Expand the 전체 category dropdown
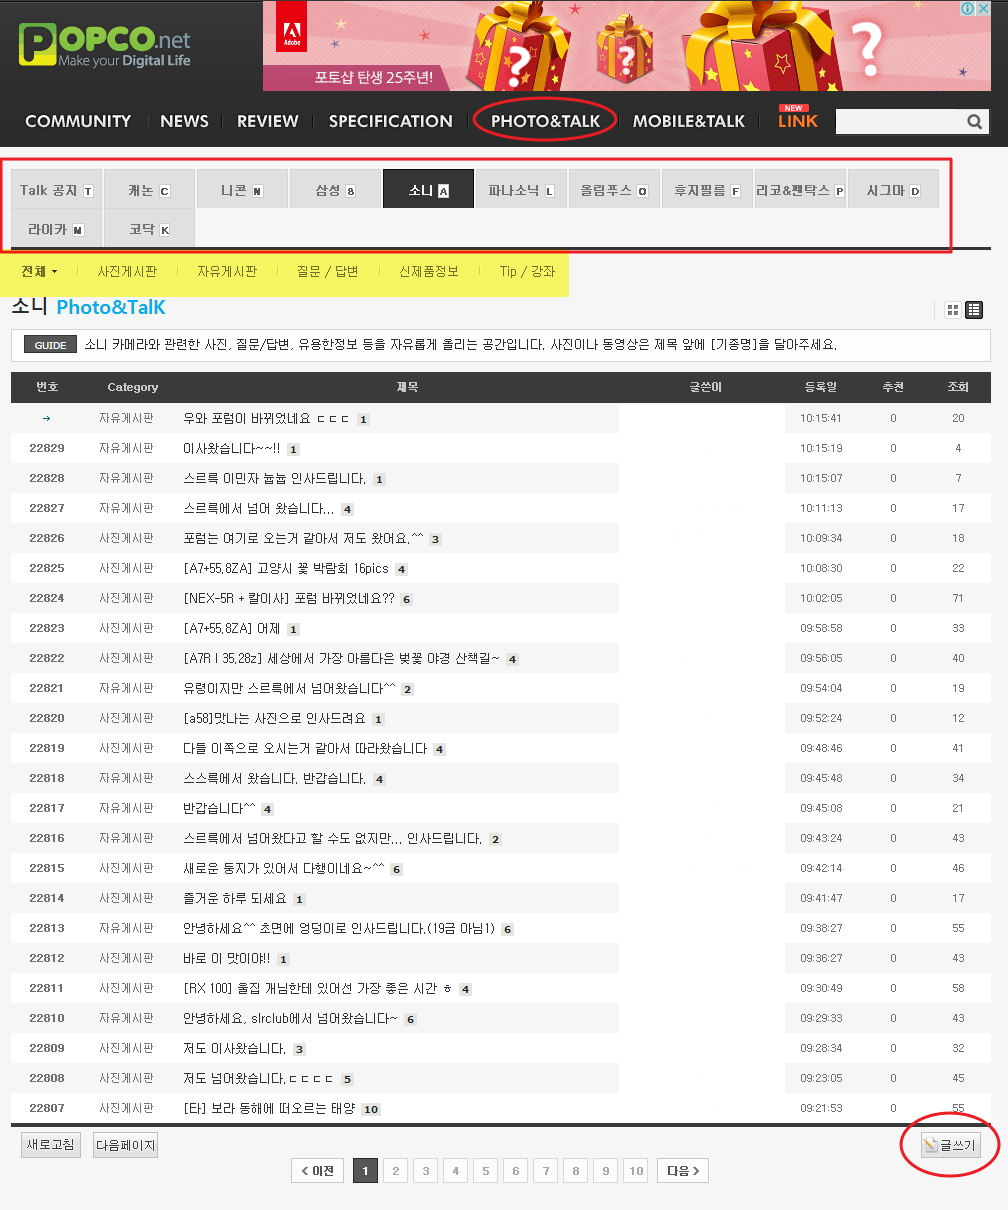This screenshot has width=1008, height=1210. [x=40, y=271]
